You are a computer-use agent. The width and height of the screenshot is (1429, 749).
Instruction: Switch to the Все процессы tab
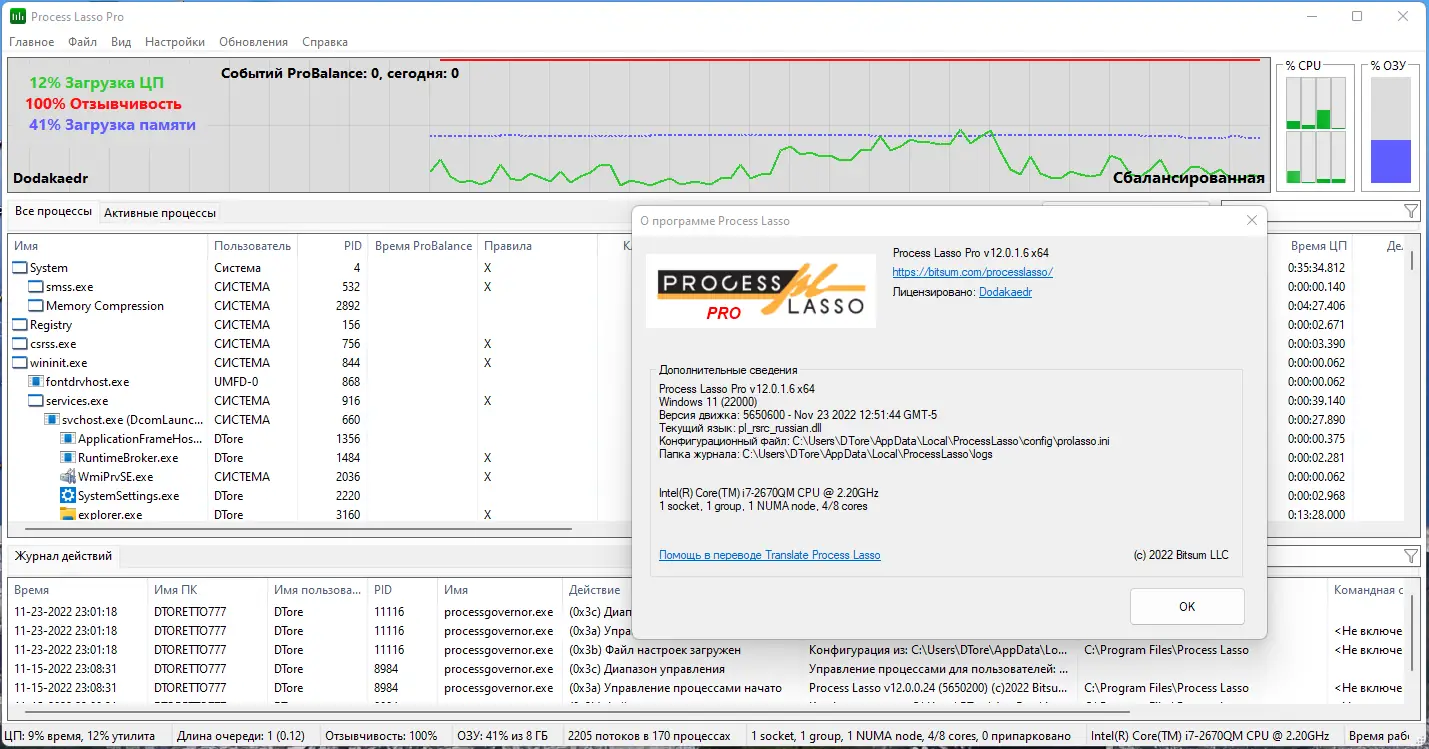pos(54,212)
